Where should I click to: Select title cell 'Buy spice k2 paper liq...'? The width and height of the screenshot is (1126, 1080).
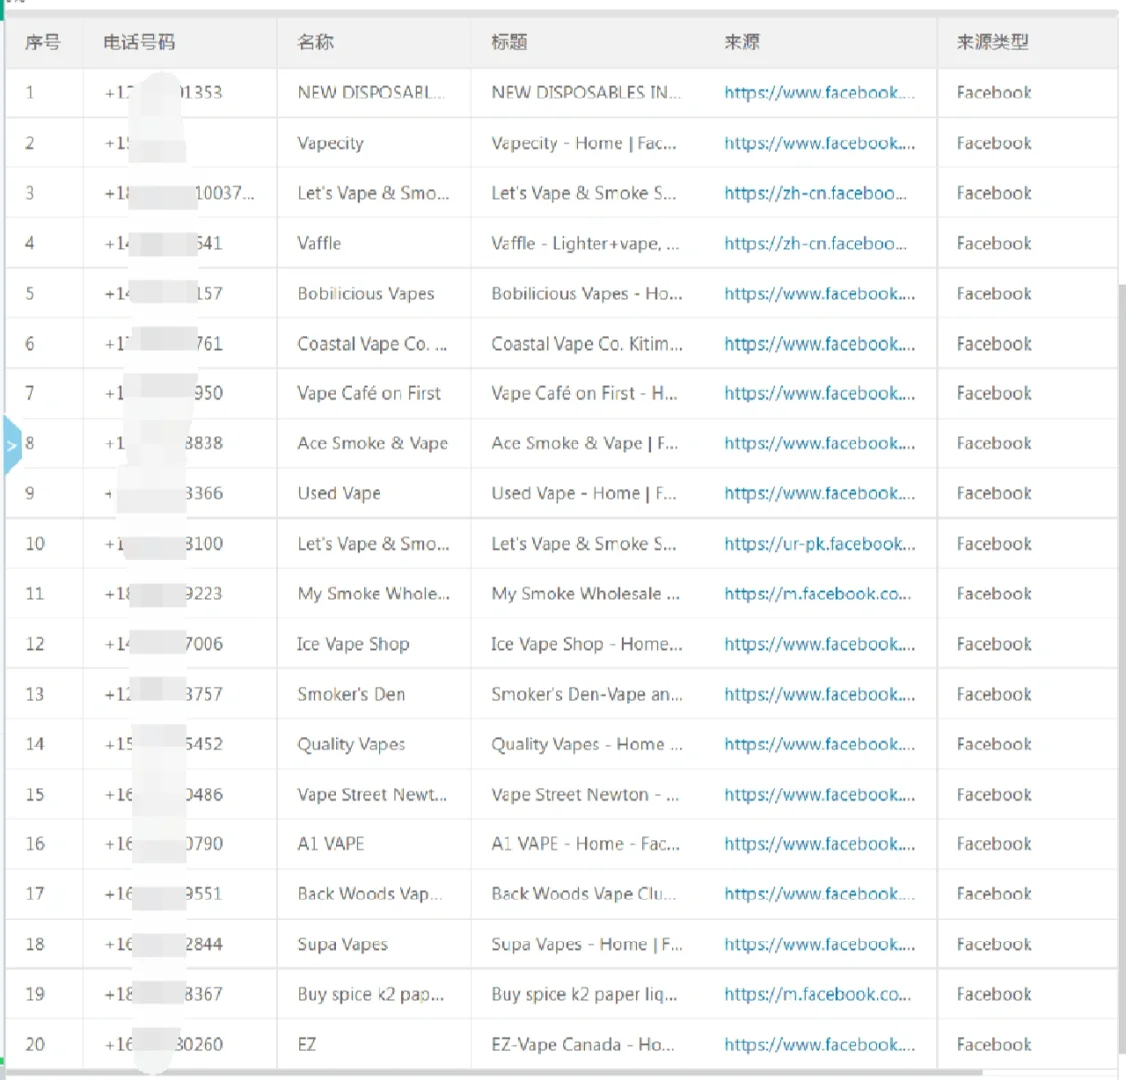[584, 995]
